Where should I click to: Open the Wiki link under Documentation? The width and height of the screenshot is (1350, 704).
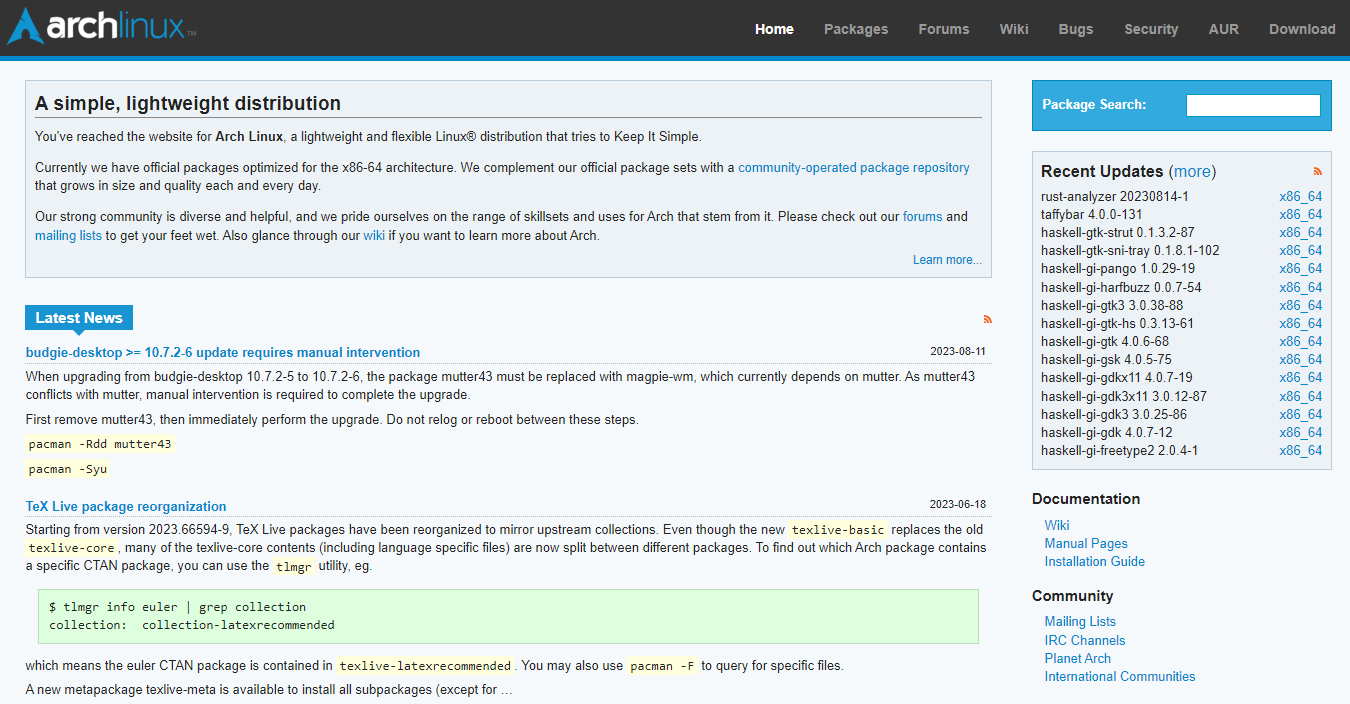click(x=1057, y=526)
